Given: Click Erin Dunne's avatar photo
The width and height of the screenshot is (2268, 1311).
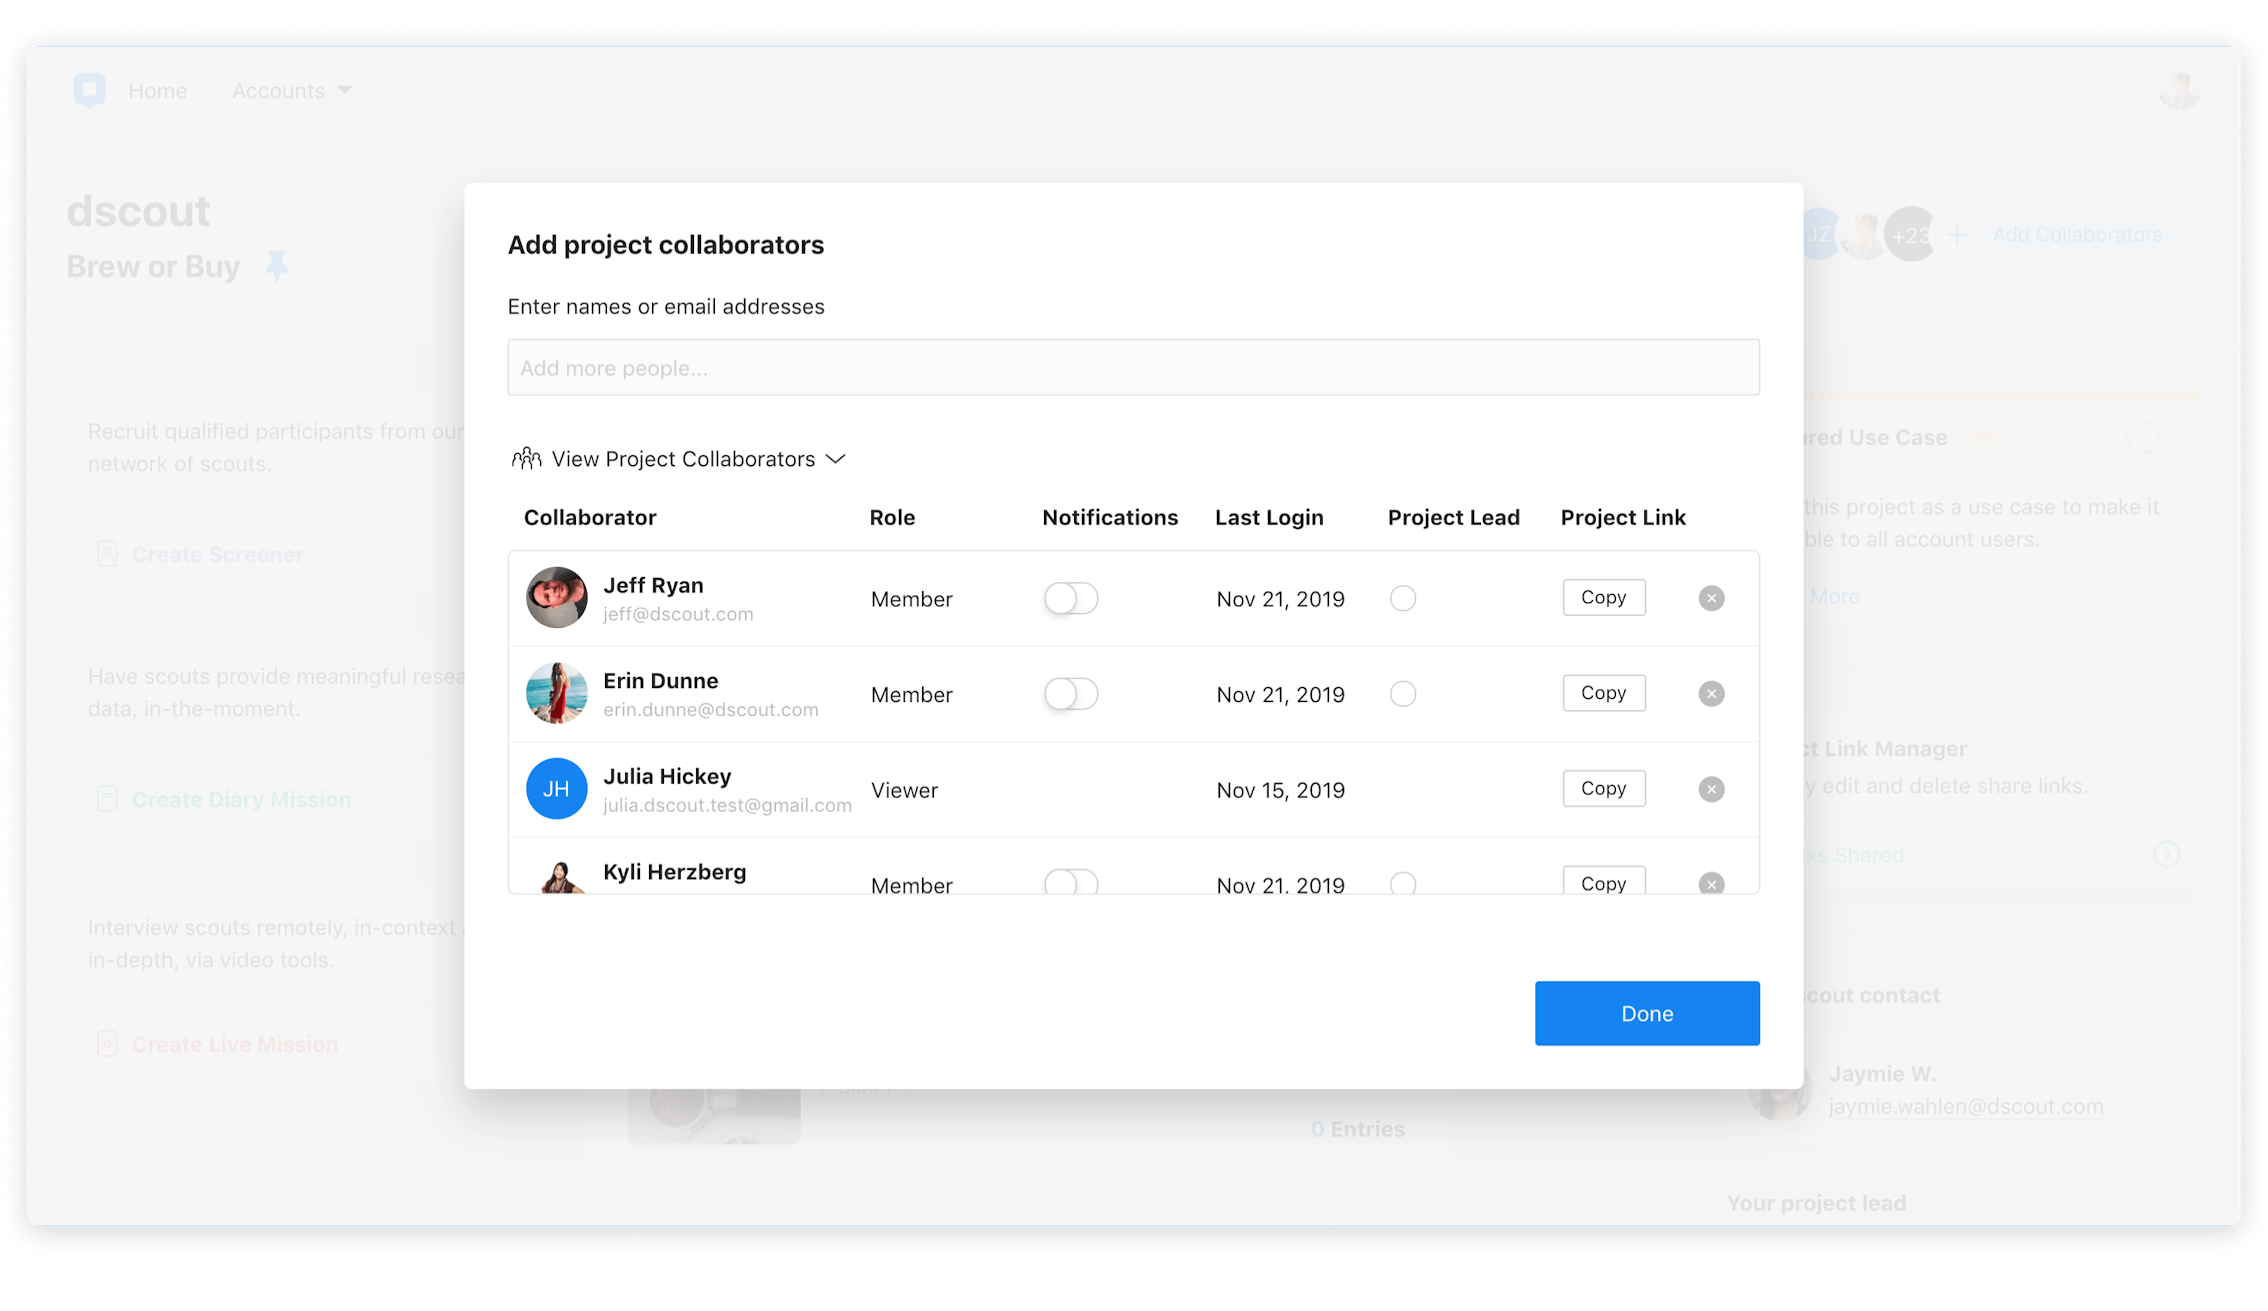Looking at the screenshot, I should click(x=556, y=693).
